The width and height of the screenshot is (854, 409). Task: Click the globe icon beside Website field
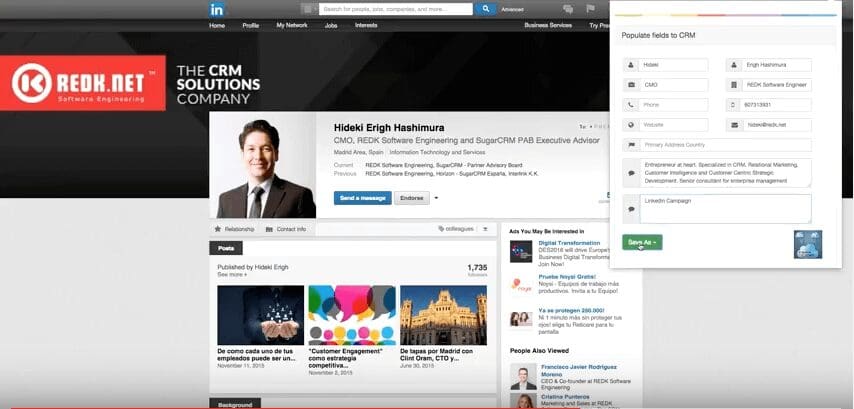pyautogui.click(x=631, y=125)
